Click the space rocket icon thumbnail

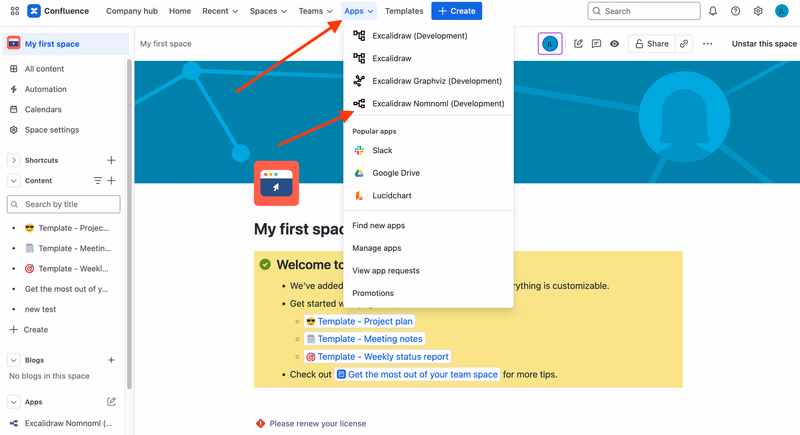[277, 184]
